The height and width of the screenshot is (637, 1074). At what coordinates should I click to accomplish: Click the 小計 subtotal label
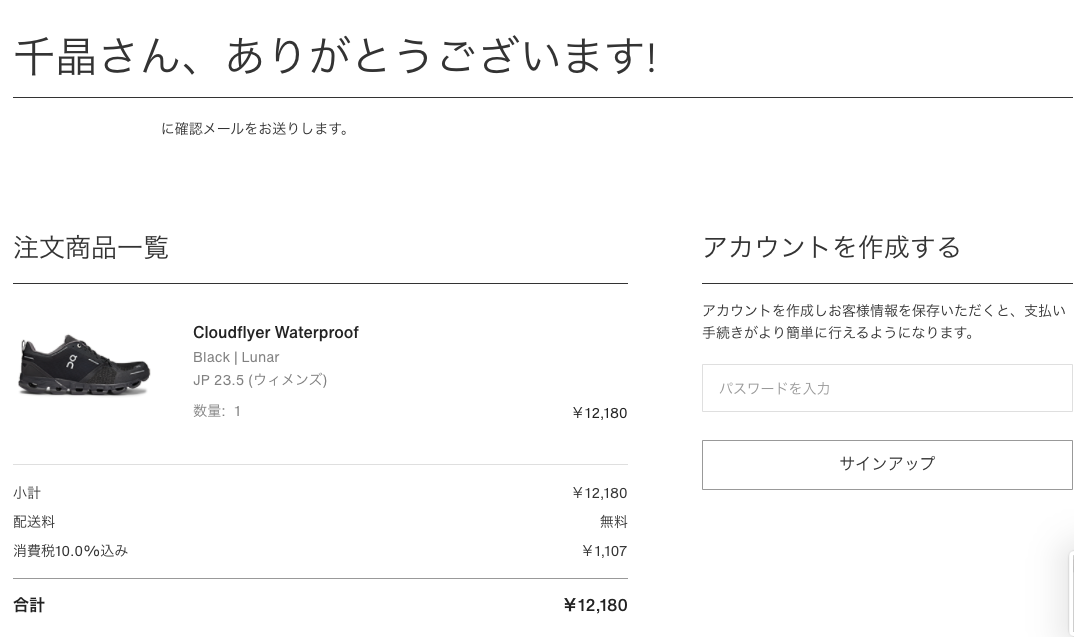[27, 493]
